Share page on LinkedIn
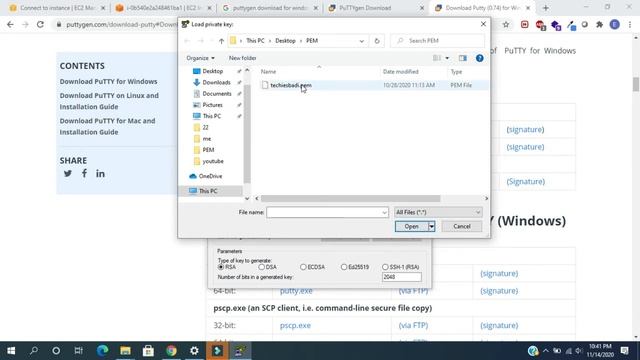The image size is (640, 360). click(x=100, y=173)
